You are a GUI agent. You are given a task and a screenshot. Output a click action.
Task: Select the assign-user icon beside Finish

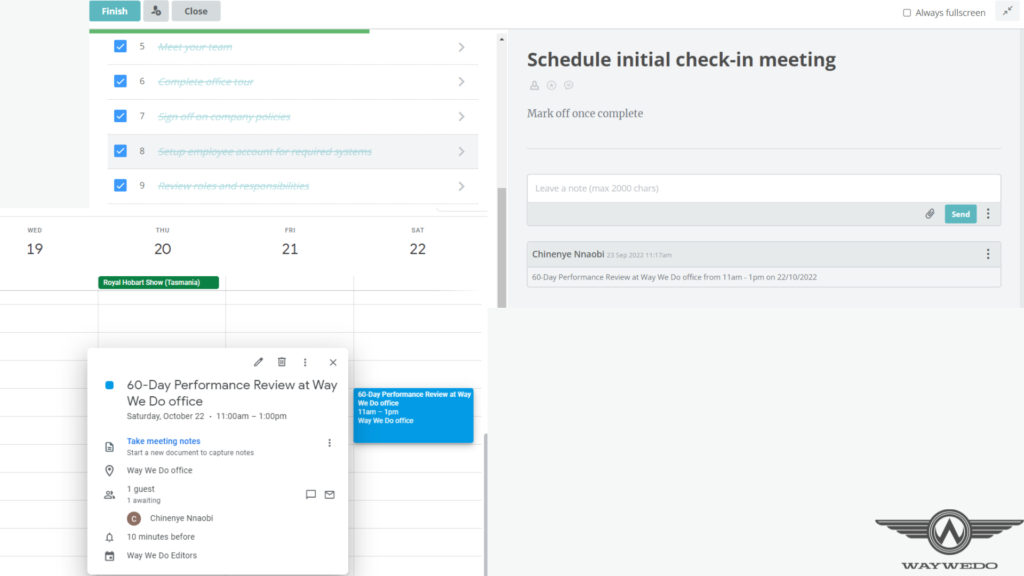click(x=155, y=10)
